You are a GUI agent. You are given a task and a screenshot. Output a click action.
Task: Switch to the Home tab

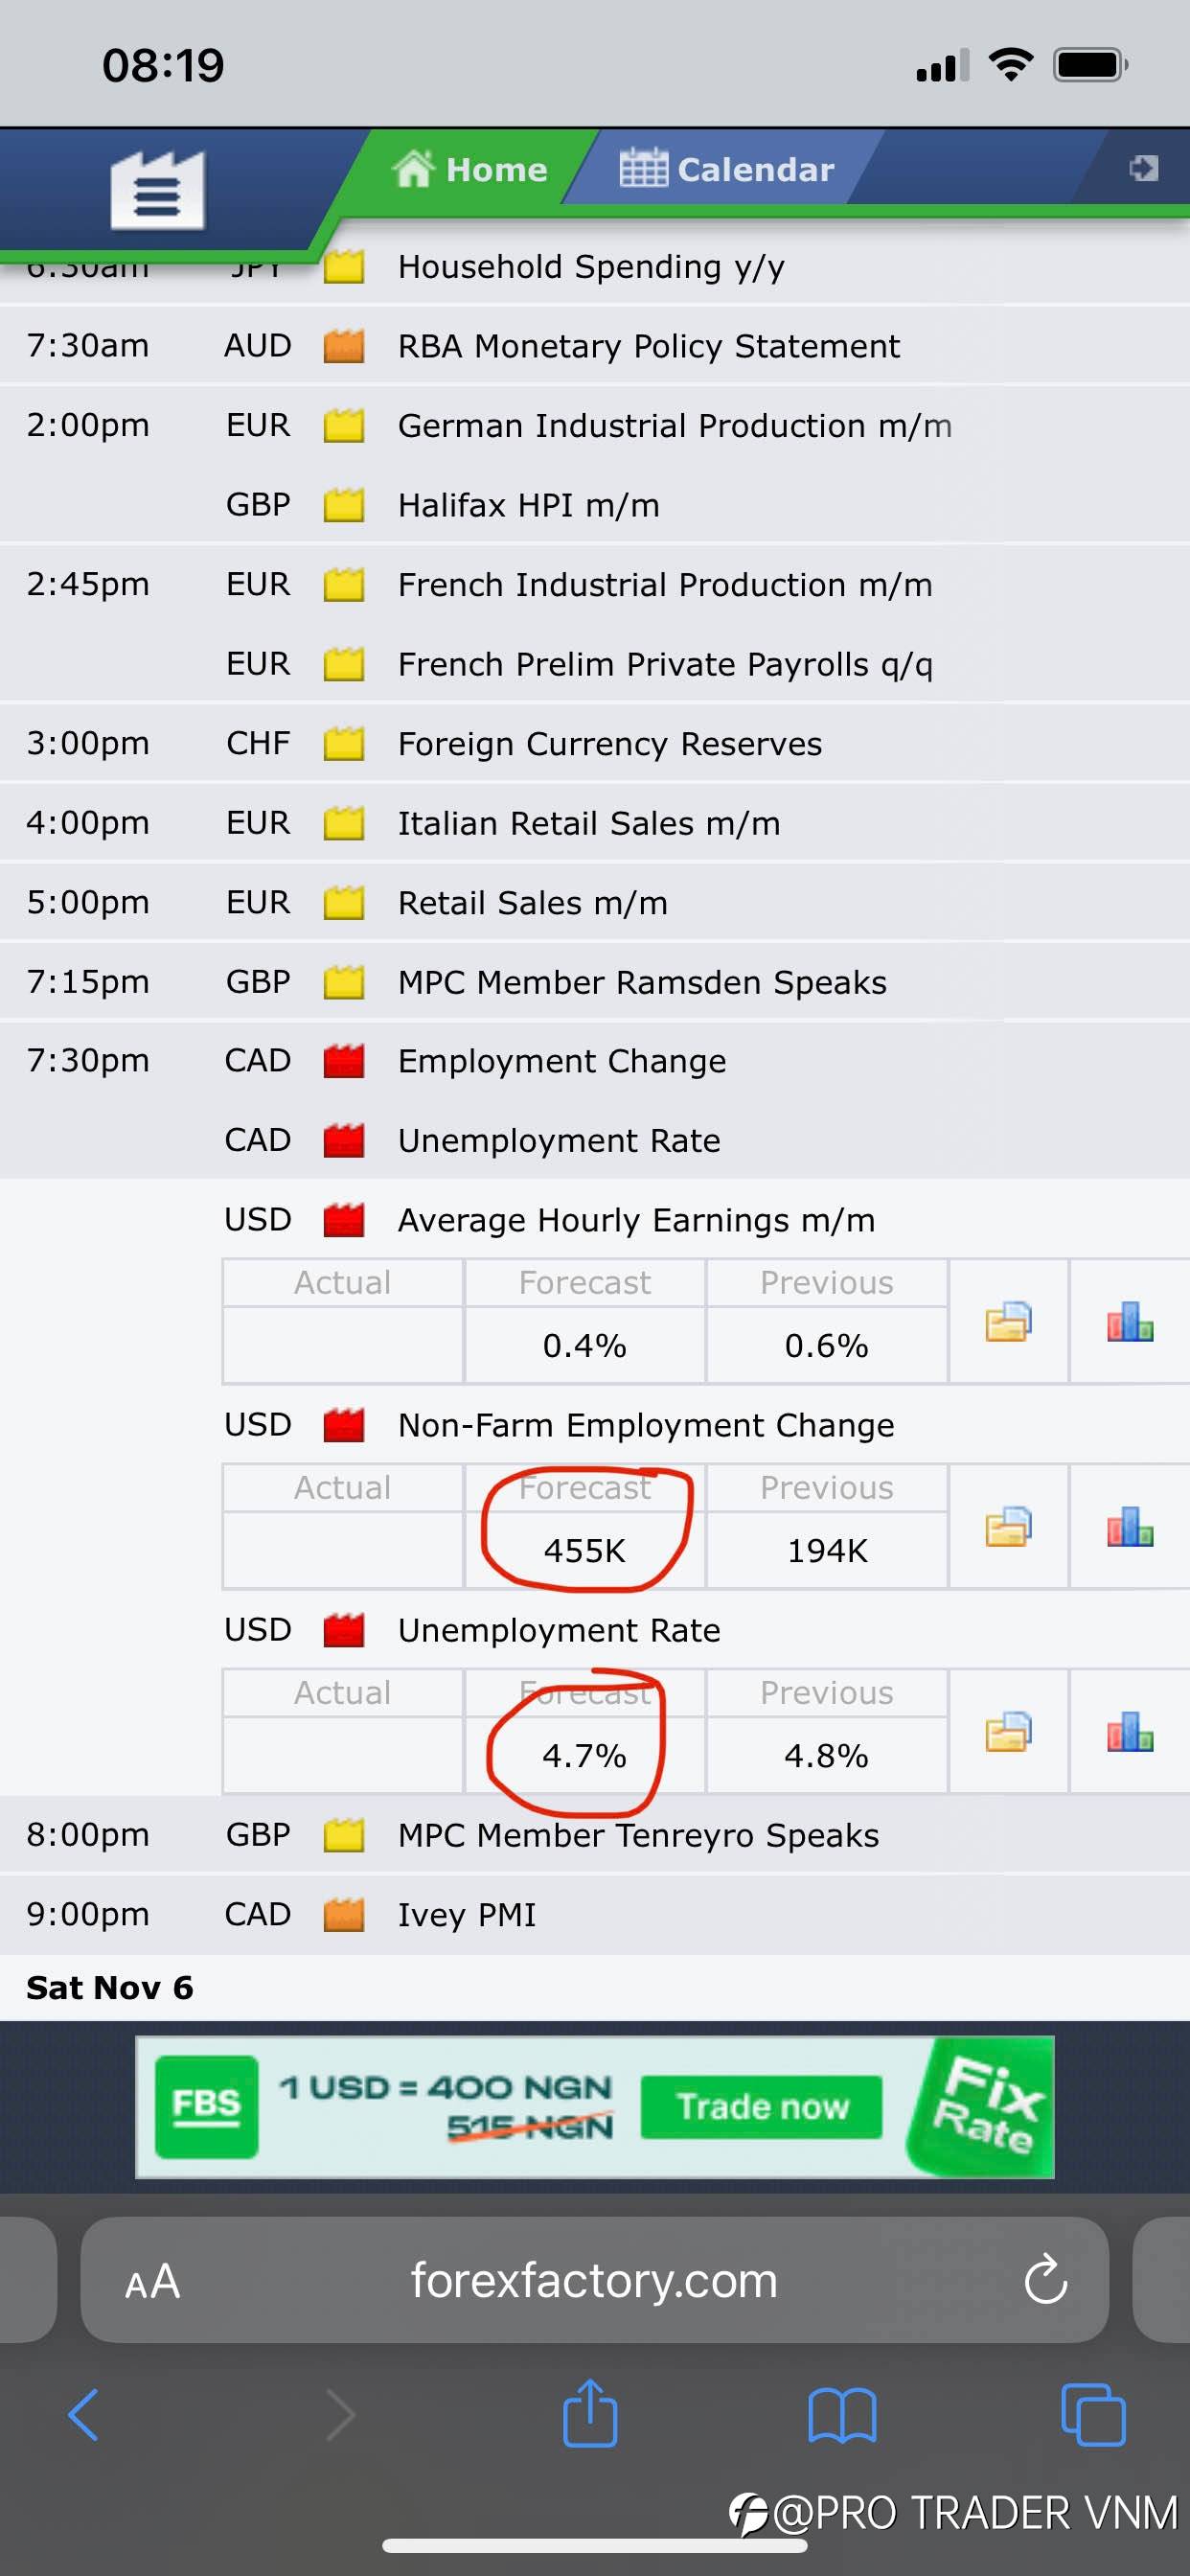(469, 169)
